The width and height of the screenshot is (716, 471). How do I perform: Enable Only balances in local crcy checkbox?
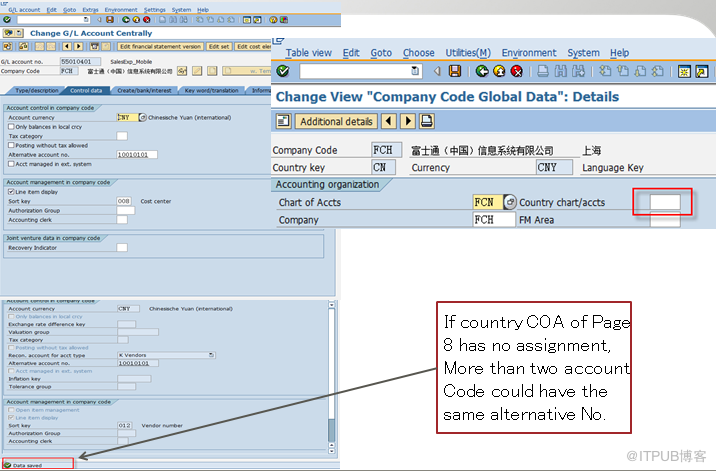pyautogui.click(x=10, y=127)
